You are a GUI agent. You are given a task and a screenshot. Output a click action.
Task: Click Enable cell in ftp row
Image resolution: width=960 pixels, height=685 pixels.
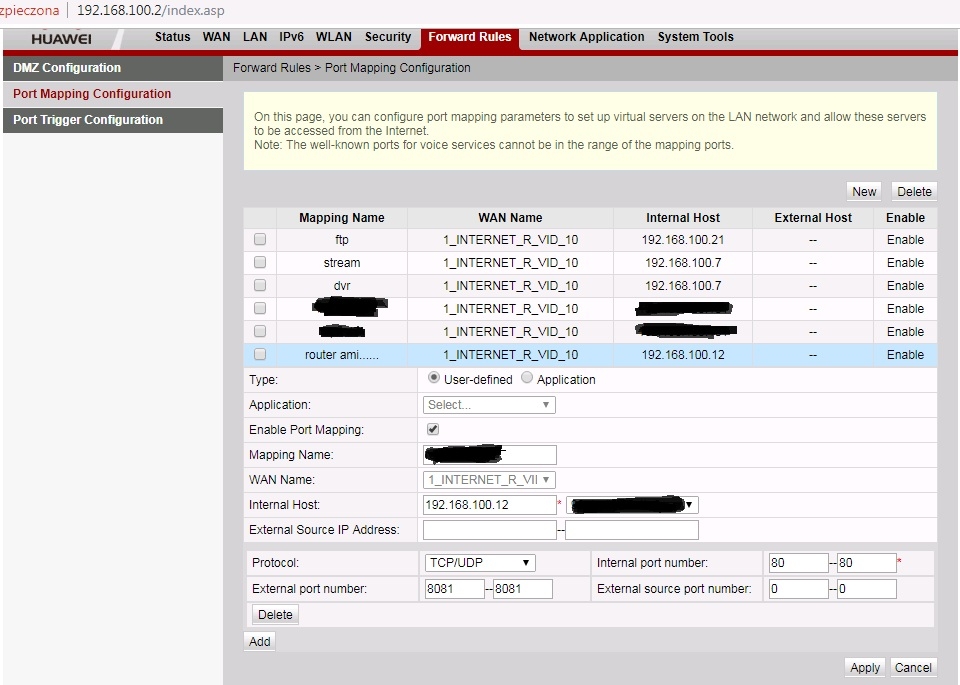[x=905, y=240]
